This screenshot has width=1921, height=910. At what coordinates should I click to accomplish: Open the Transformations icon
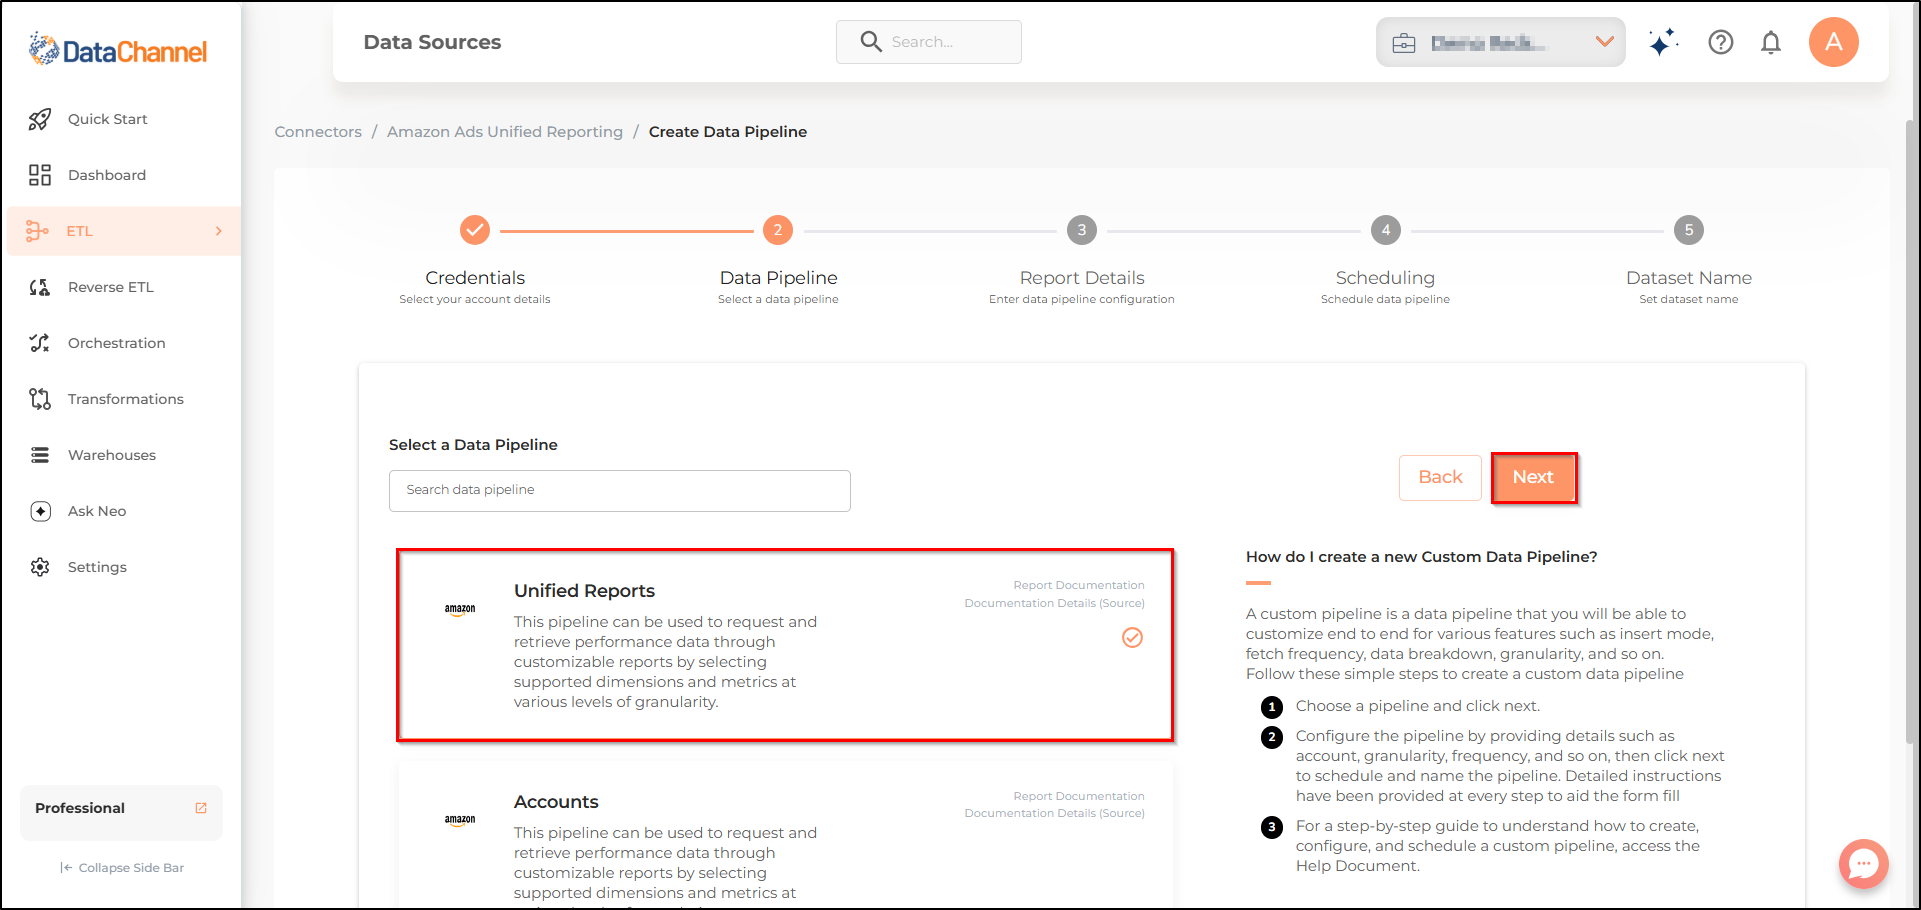click(x=40, y=399)
